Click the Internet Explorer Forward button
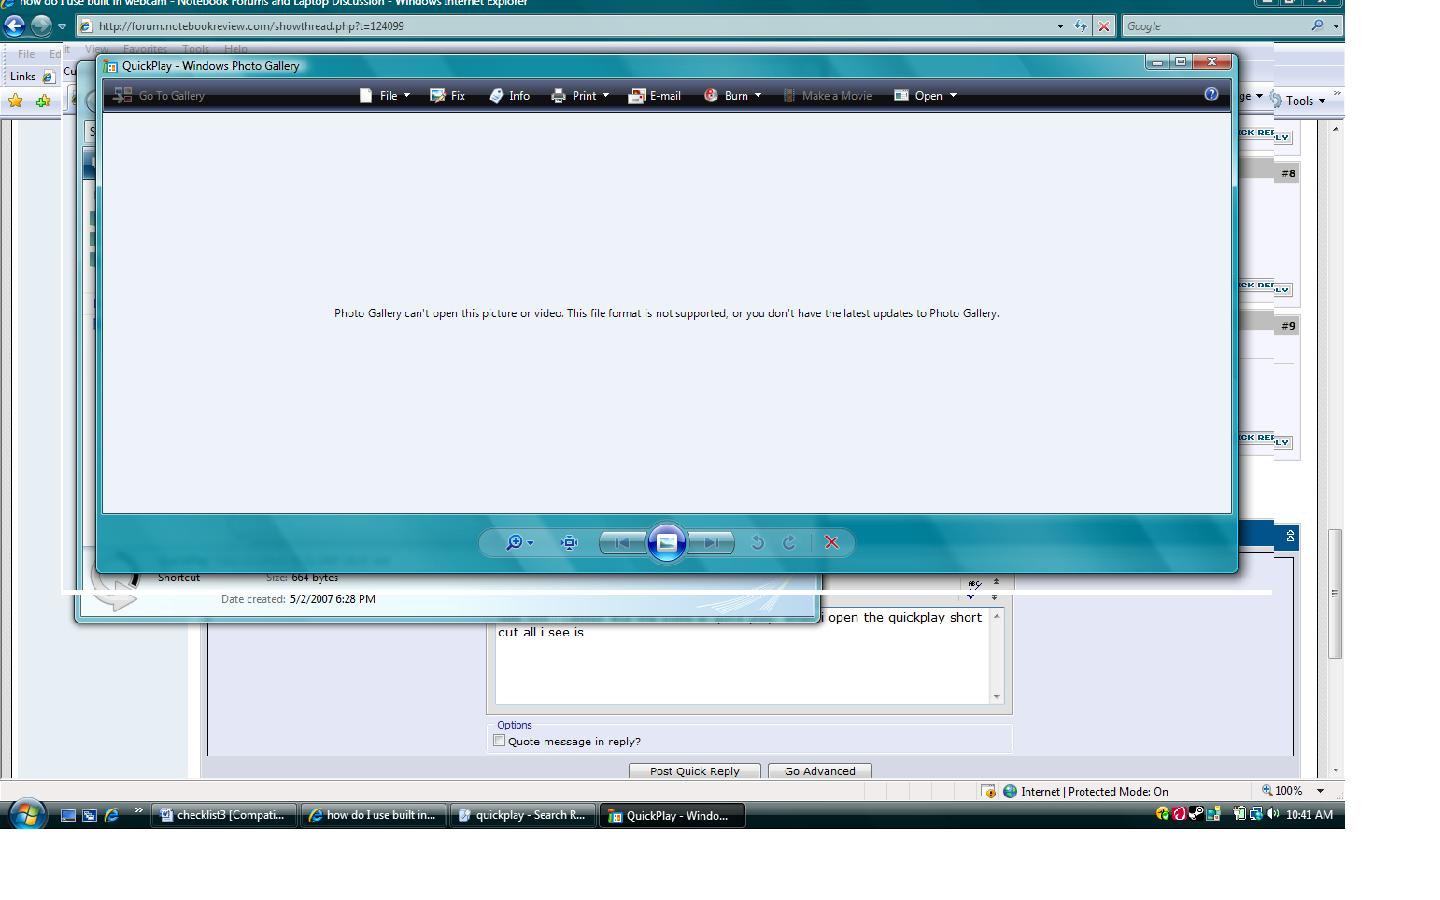This screenshot has width=1440, height=900. (41, 25)
